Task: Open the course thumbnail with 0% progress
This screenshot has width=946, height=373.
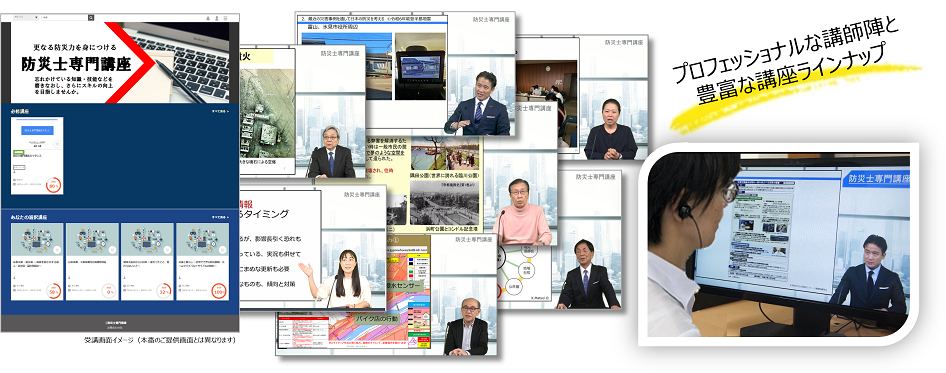Action: pos(92,240)
